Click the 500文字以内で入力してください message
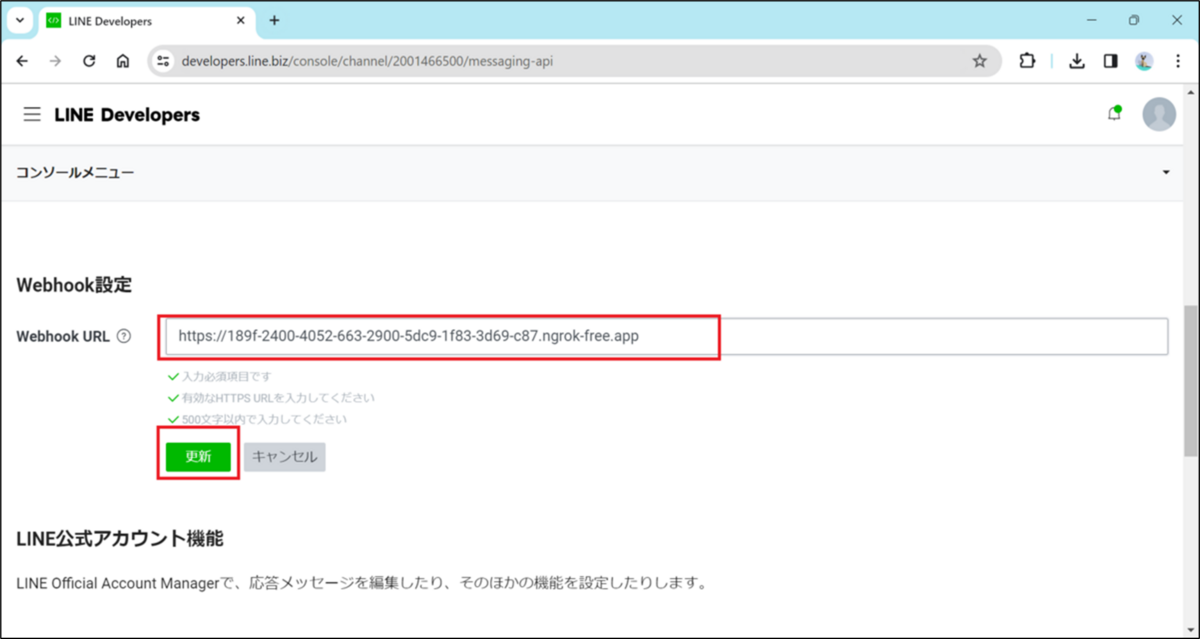The width and height of the screenshot is (1200, 639). [x=264, y=419]
